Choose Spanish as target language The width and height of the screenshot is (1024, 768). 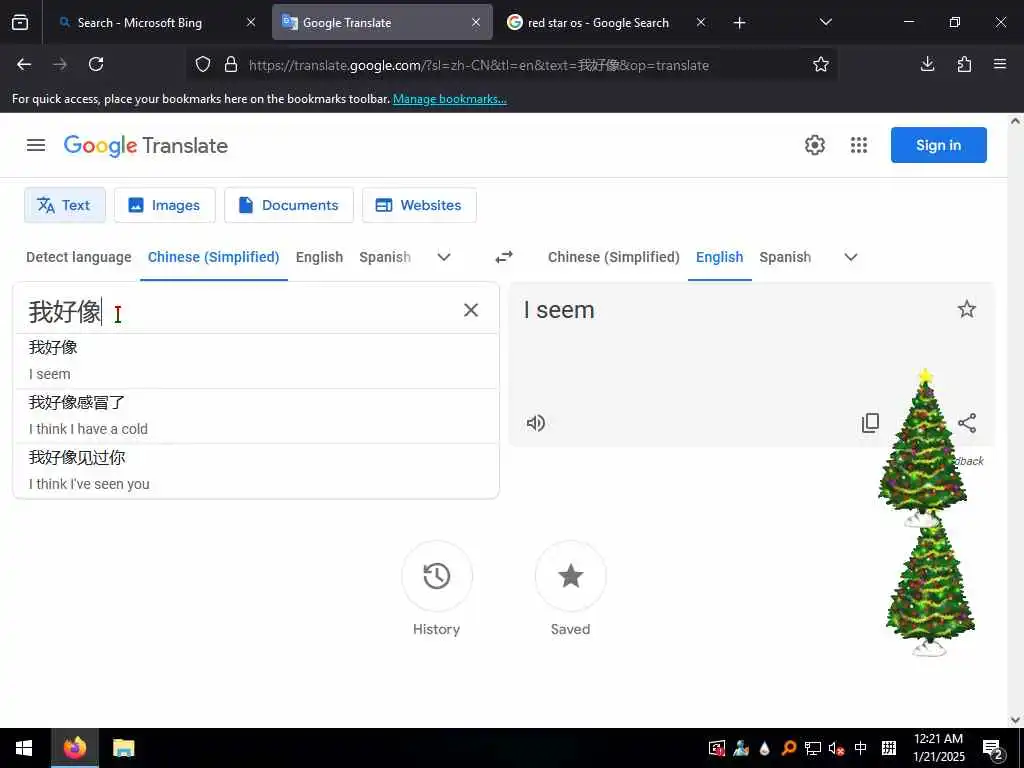pyautogui.click(x=785, y=257)
